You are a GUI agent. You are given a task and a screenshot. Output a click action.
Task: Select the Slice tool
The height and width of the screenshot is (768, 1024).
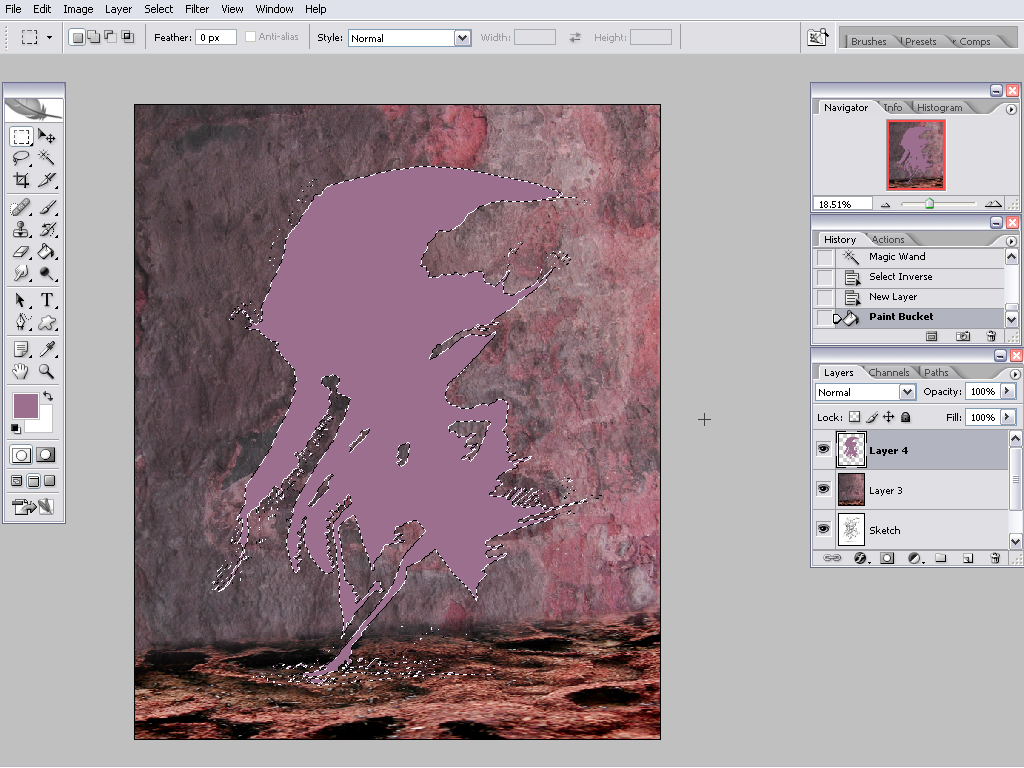click(x=46, y=180)
